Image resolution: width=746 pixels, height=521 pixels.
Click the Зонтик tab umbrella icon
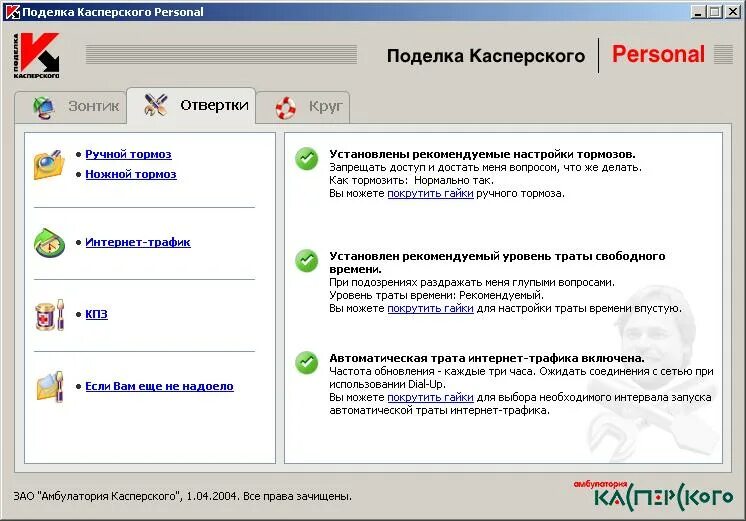44,107
